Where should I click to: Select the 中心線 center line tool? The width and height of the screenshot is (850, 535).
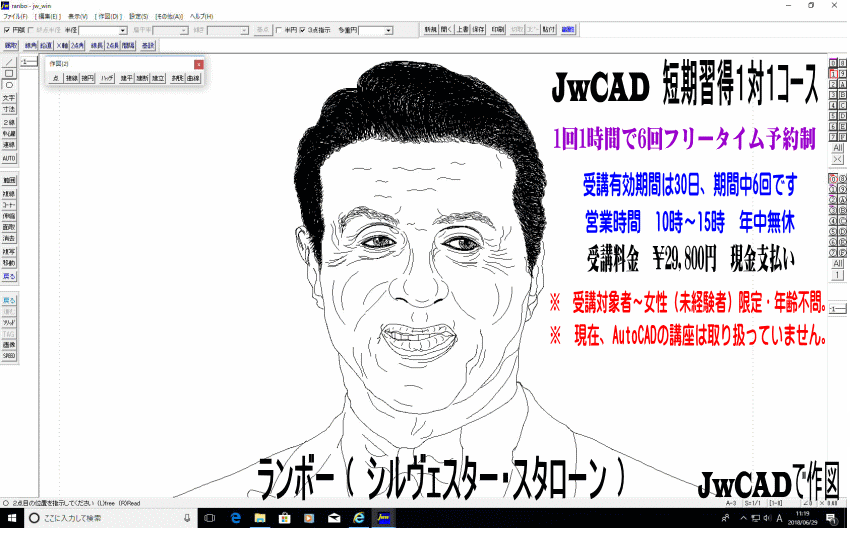(x=9, y=134)
